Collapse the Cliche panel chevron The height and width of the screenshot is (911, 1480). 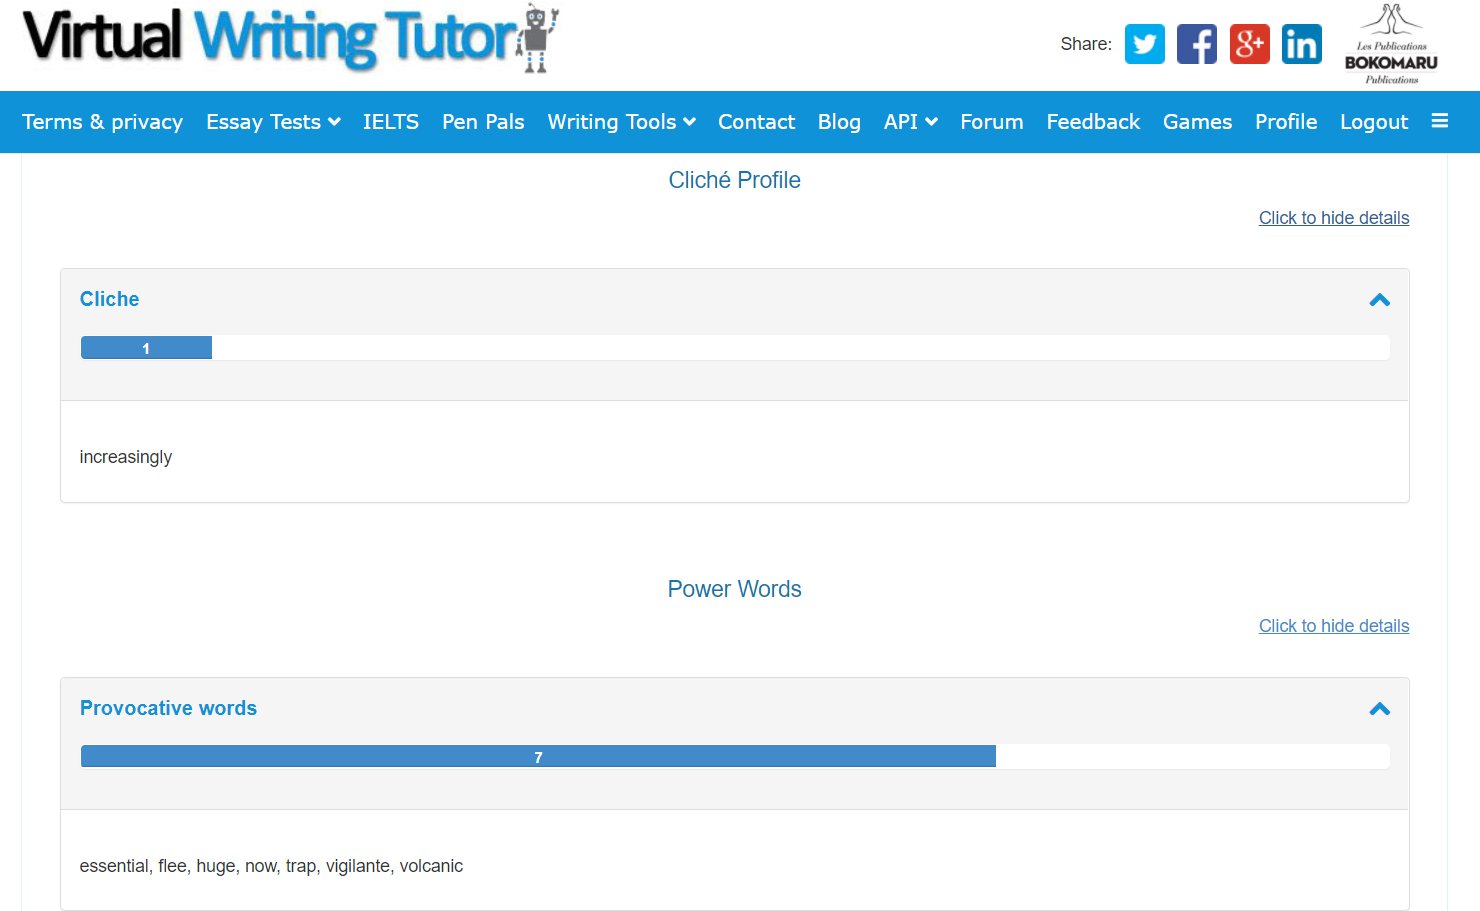tap(1379, 300)
